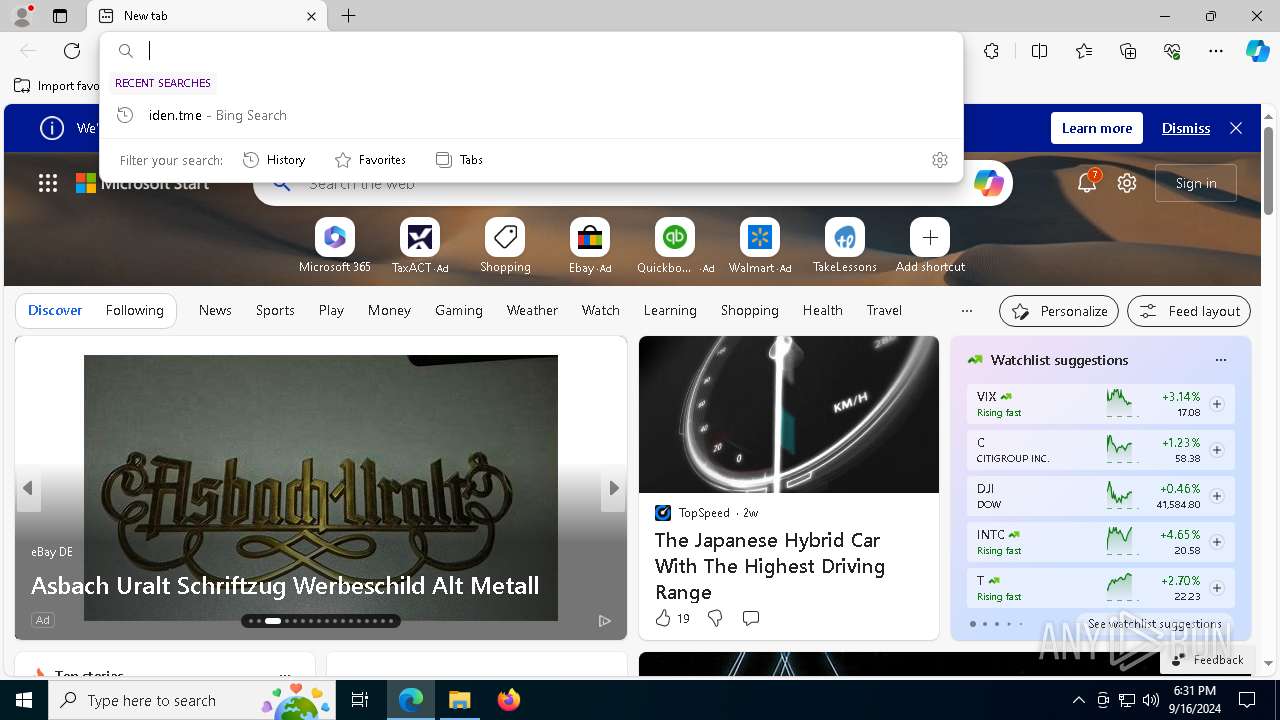Open Gaming category
Image resolution: width=1280 pixels, height=720 pixels.
[x=459, y=311]
